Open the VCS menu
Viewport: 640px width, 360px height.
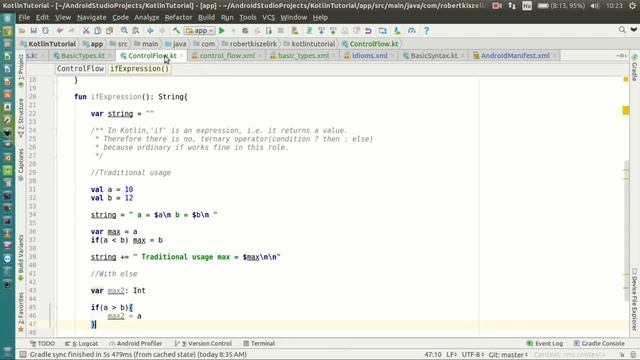[x=268, y=18]
